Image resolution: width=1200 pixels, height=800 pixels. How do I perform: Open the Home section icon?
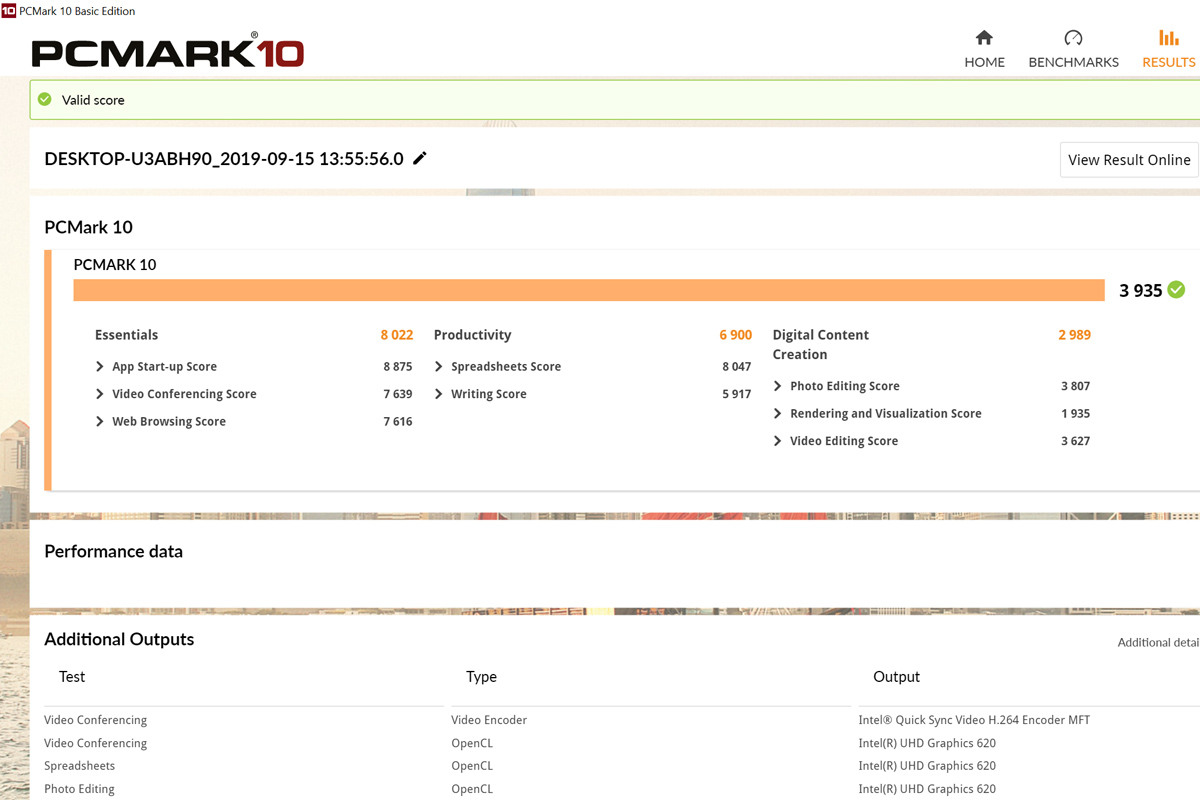[984, 38]
